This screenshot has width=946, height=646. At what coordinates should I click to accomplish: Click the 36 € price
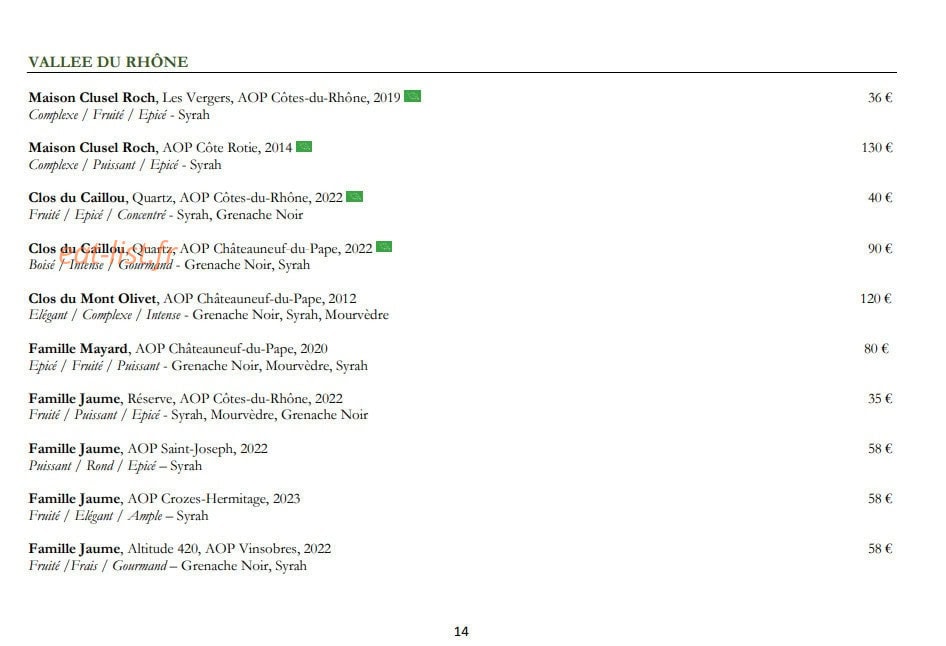(880, 98)
